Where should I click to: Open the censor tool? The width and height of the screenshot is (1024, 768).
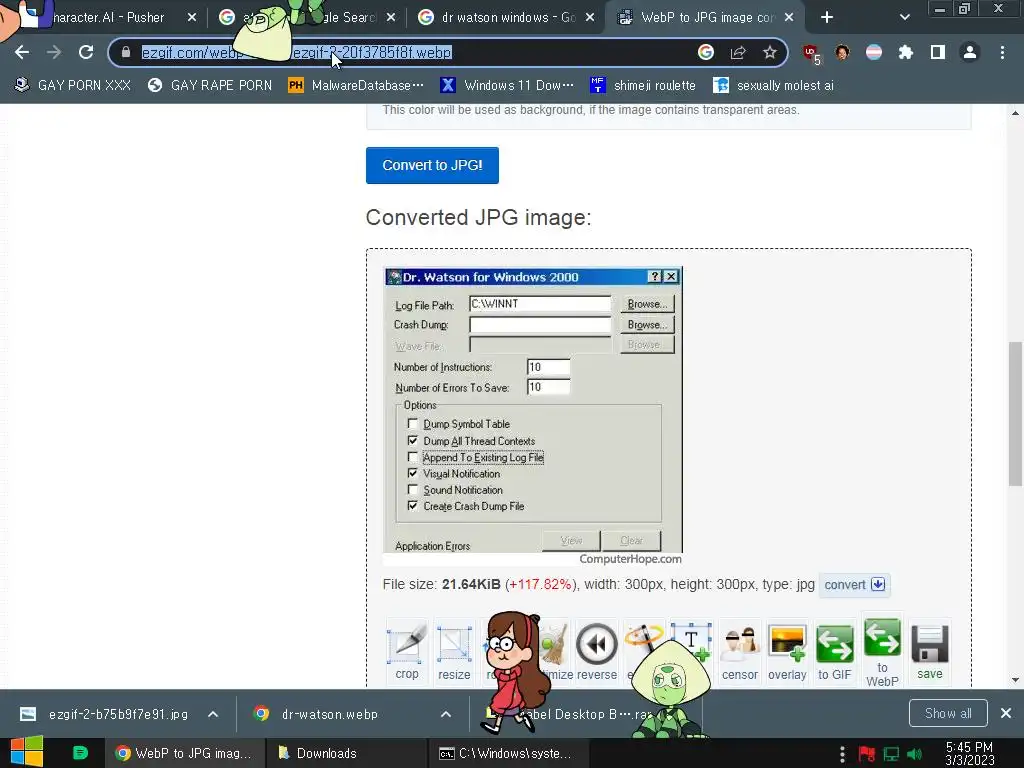740,650
